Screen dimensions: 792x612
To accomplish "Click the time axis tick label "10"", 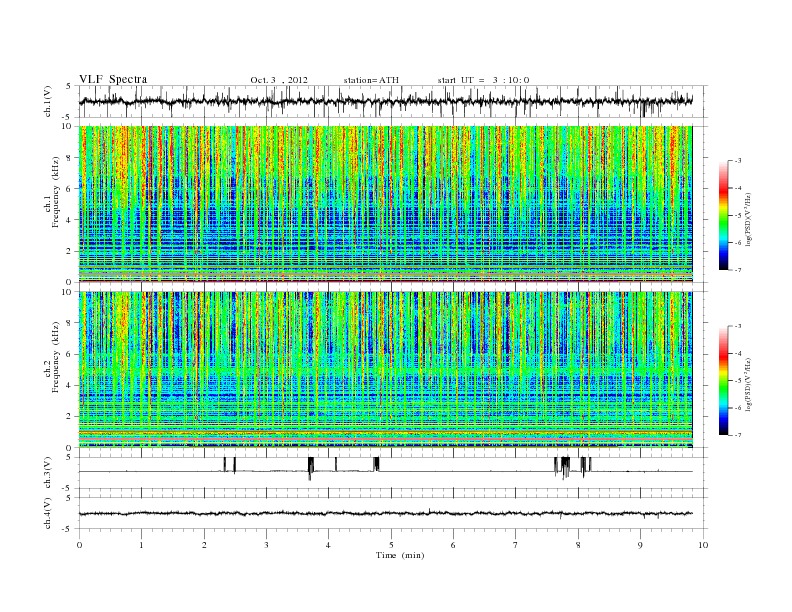I will click(703, 545).
